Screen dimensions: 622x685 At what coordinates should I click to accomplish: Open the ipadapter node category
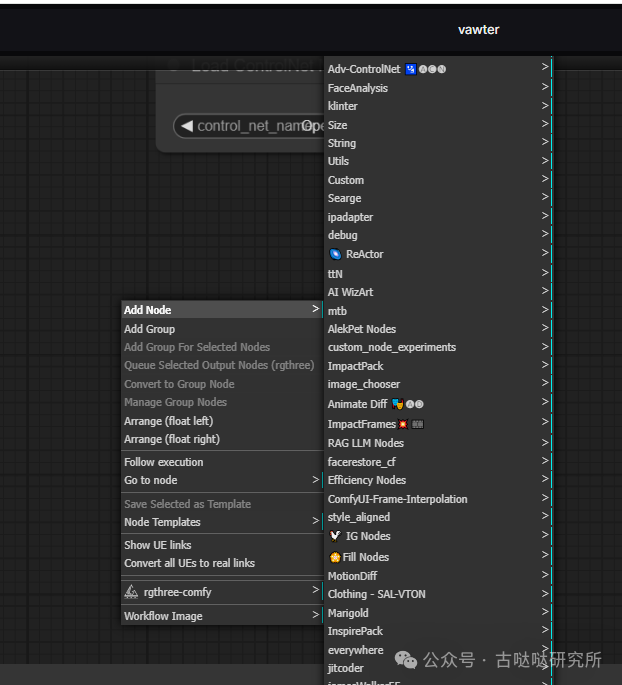(x=438, y=217)
